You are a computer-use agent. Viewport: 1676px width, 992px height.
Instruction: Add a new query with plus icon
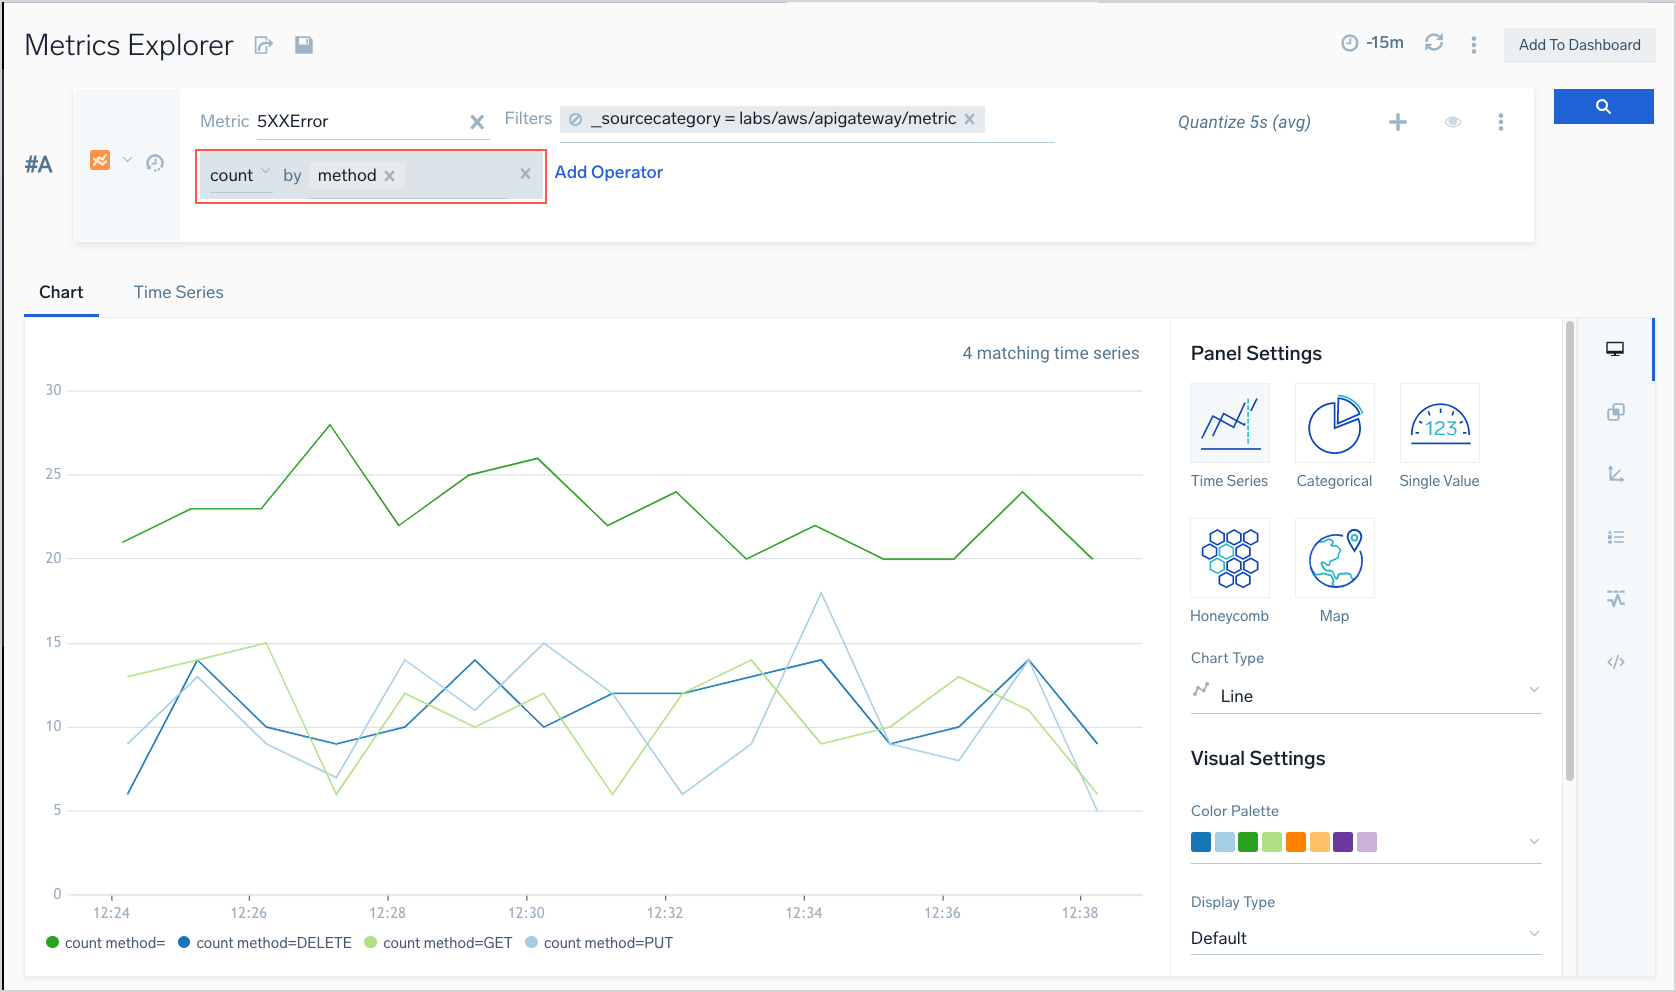(1398, 122)
